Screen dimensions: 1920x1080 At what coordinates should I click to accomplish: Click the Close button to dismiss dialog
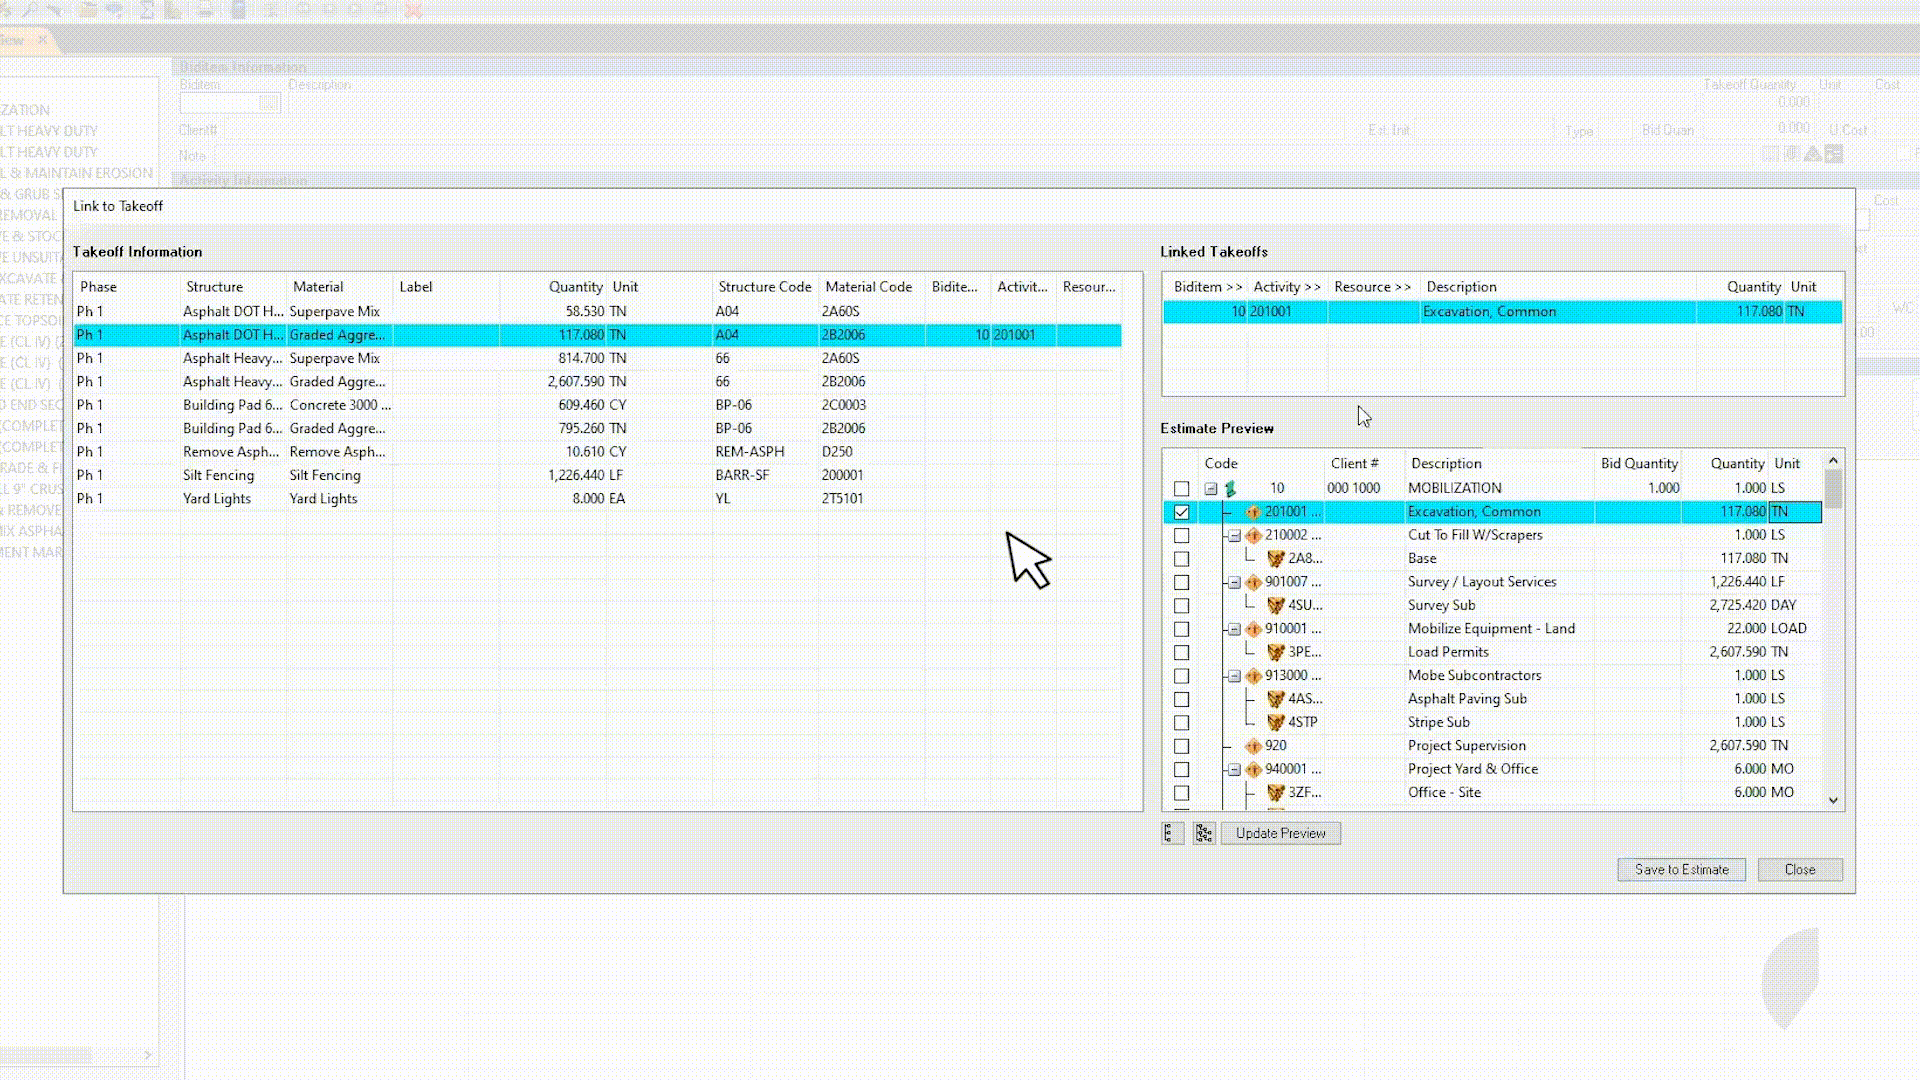click(x=1800, y=869)
